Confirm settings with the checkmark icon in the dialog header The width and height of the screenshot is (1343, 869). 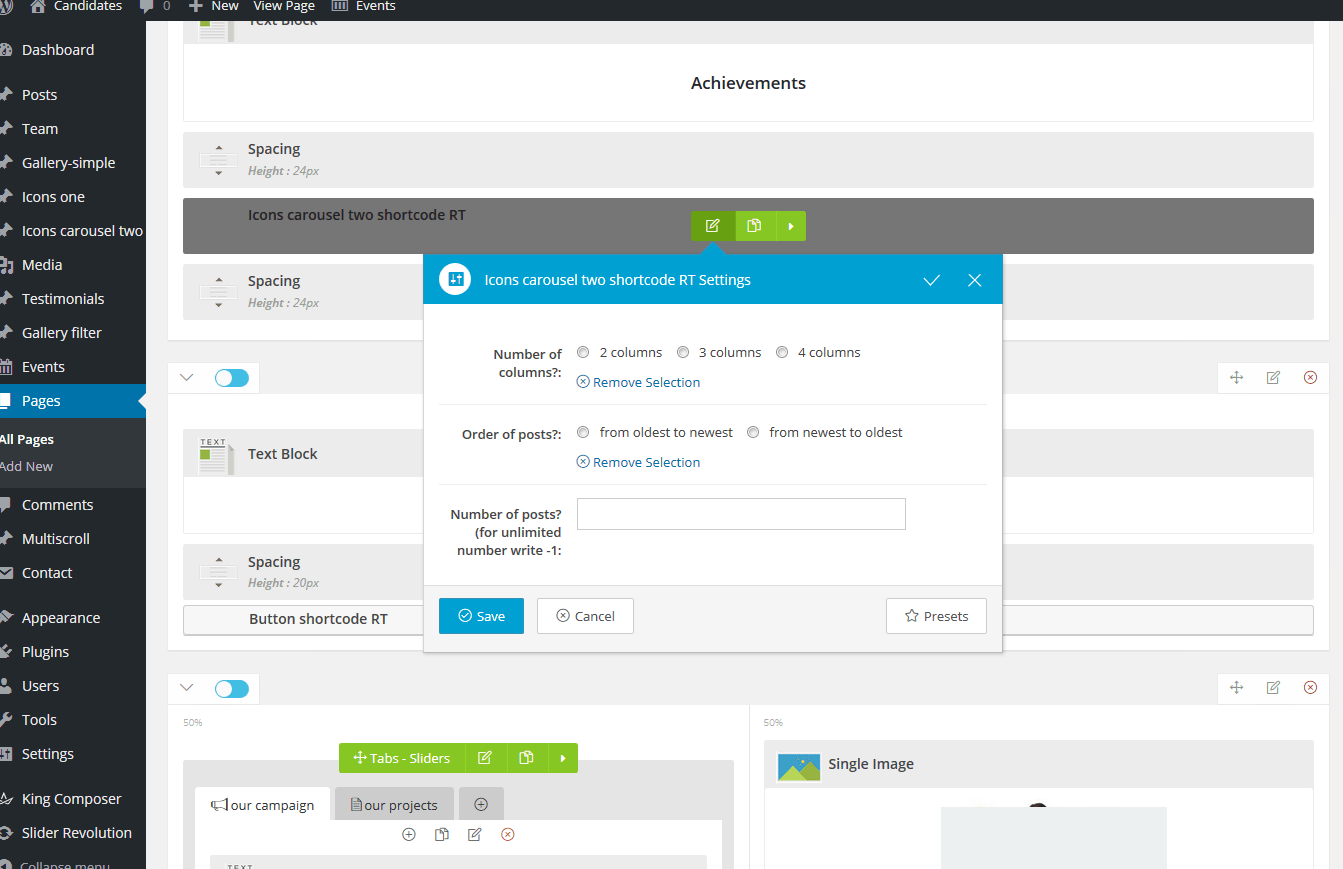click(x=931, y=280)
